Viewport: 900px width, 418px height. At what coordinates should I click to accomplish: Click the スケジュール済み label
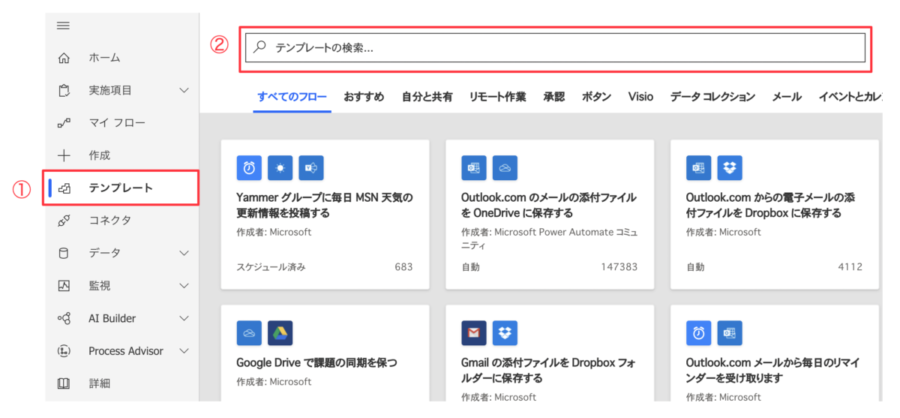pyautogui.click(x=271, y=267)
